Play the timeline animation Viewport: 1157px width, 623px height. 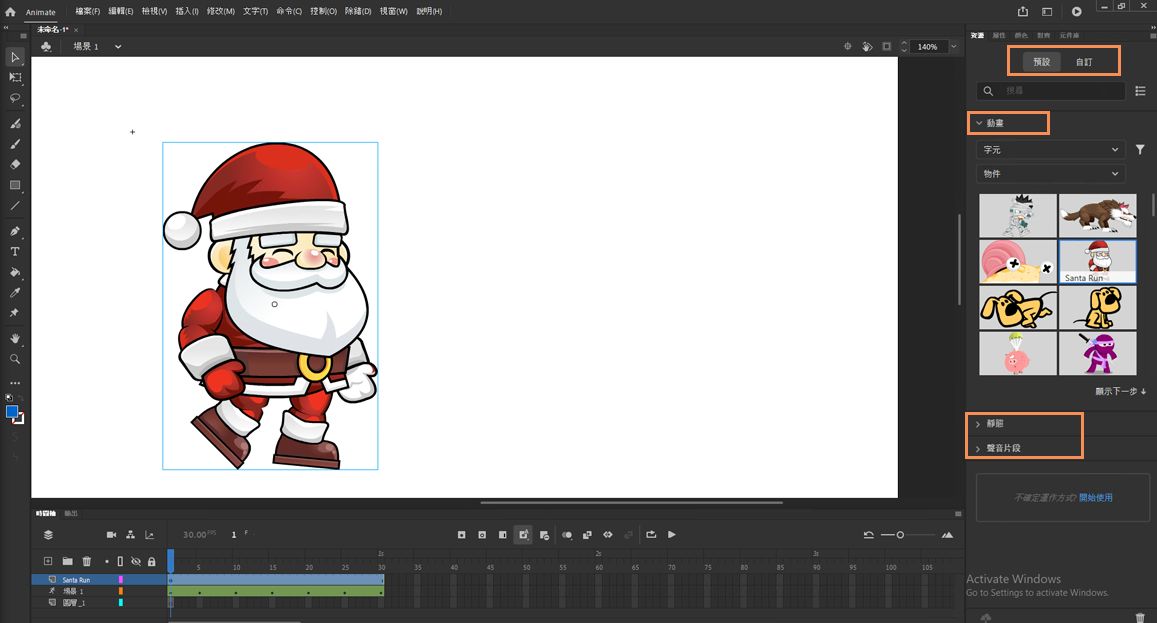click(x=671, y=534)
